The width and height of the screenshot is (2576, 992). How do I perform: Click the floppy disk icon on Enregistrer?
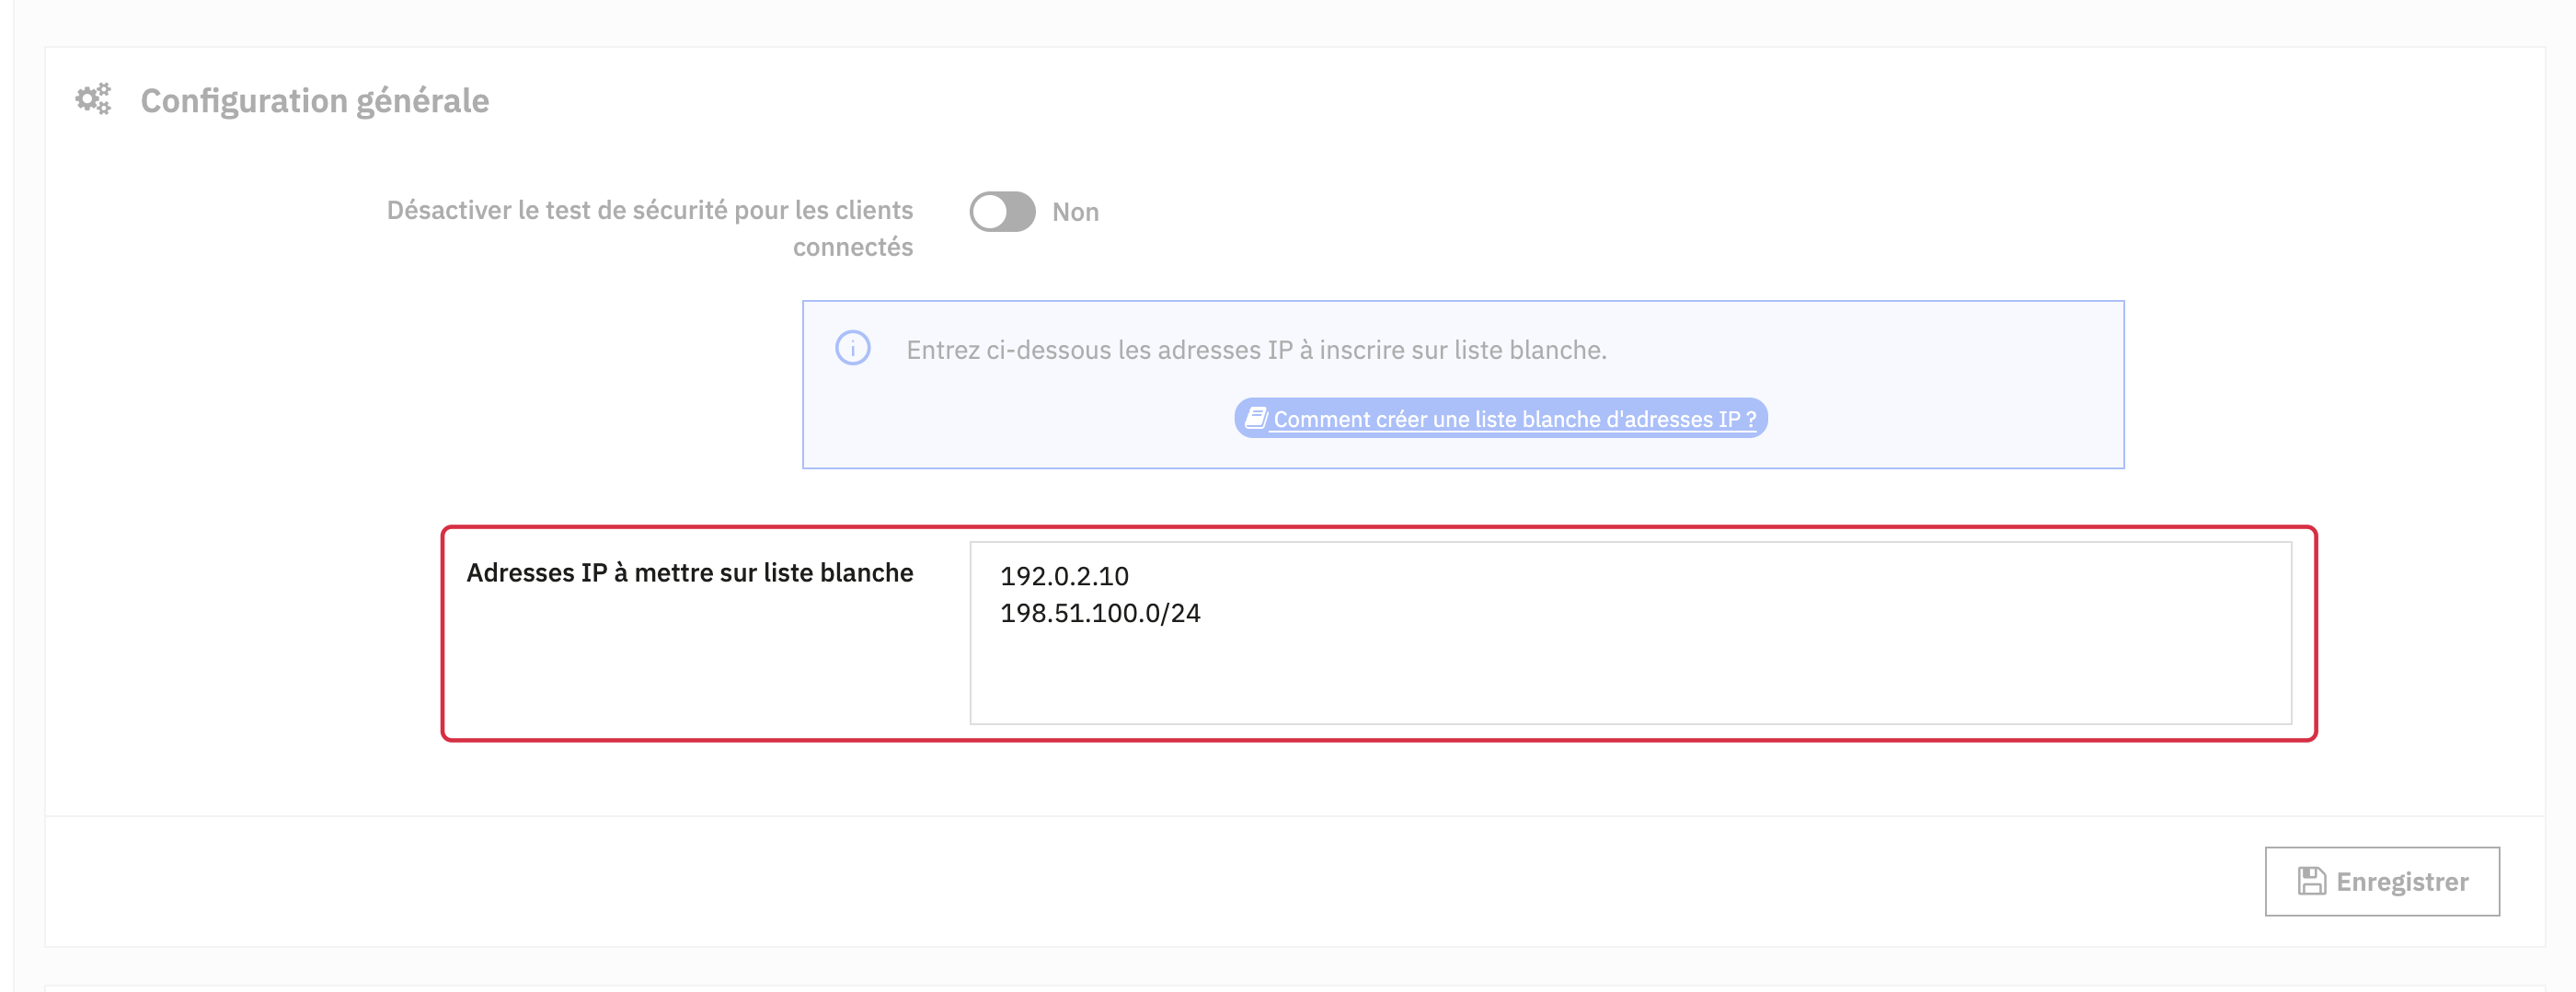point(2312,881)
